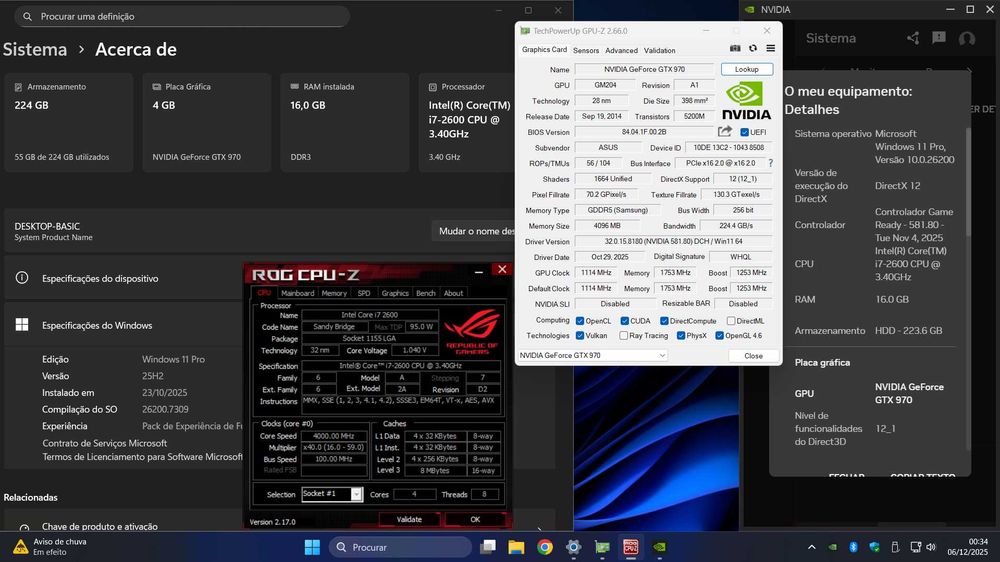Click the Bluetooth tray icon
This screenshot has width=1000, height=562.
tap(853, 547)
